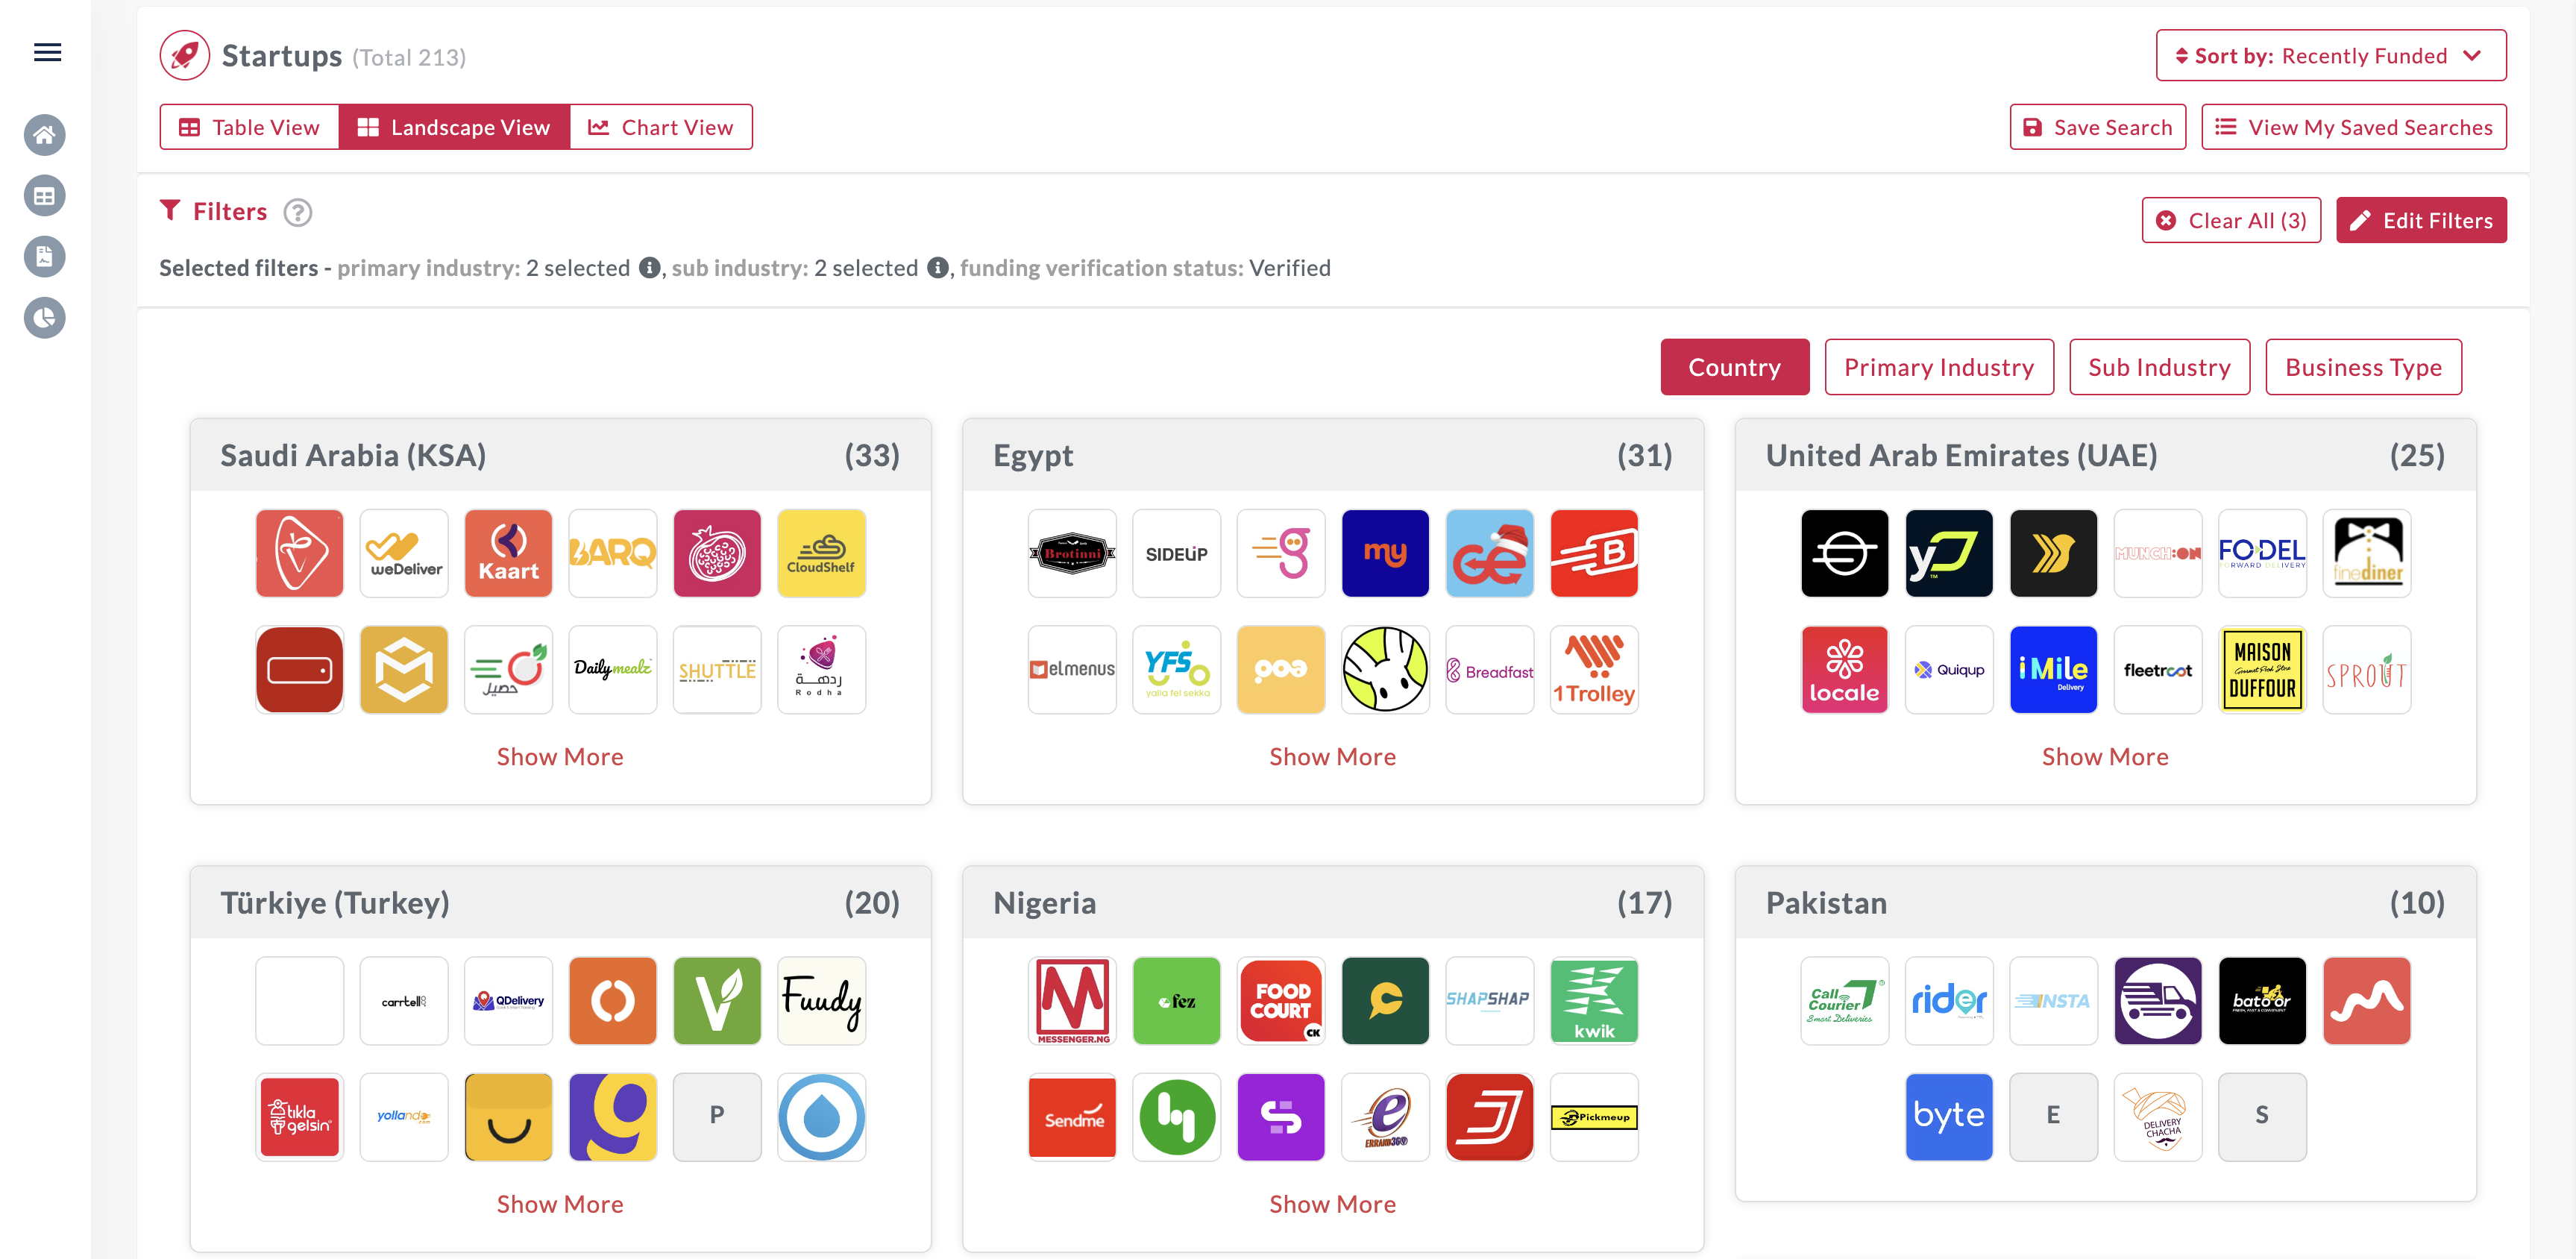
Task: Open the iMile startup logo
Action: [x=2053, y=669]
